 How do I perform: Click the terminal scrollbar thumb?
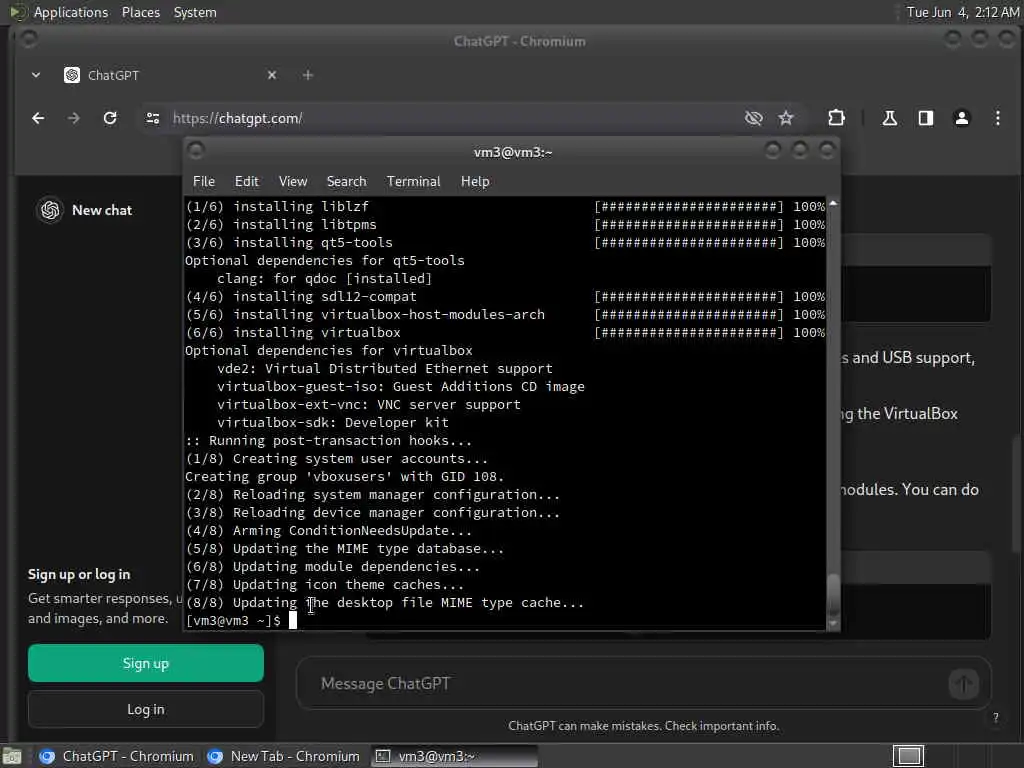coord(833,594)
